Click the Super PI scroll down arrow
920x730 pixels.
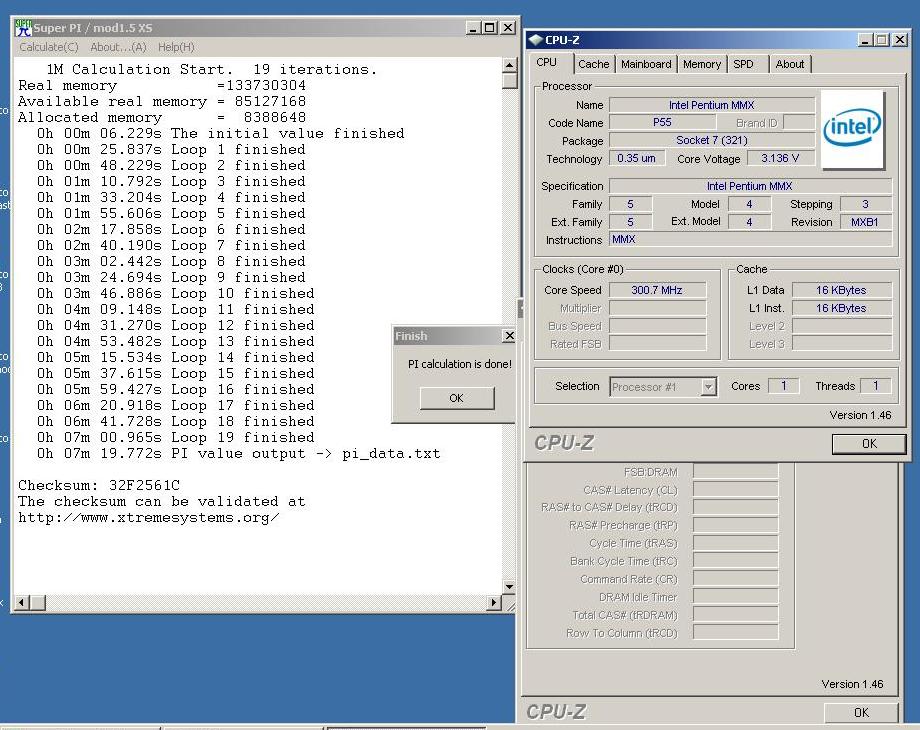[509, 587]
